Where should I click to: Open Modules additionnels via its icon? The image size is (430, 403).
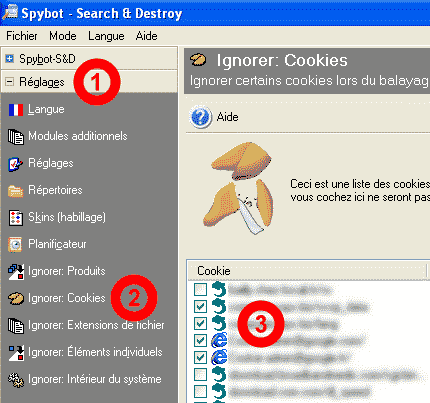click(16, 137)
